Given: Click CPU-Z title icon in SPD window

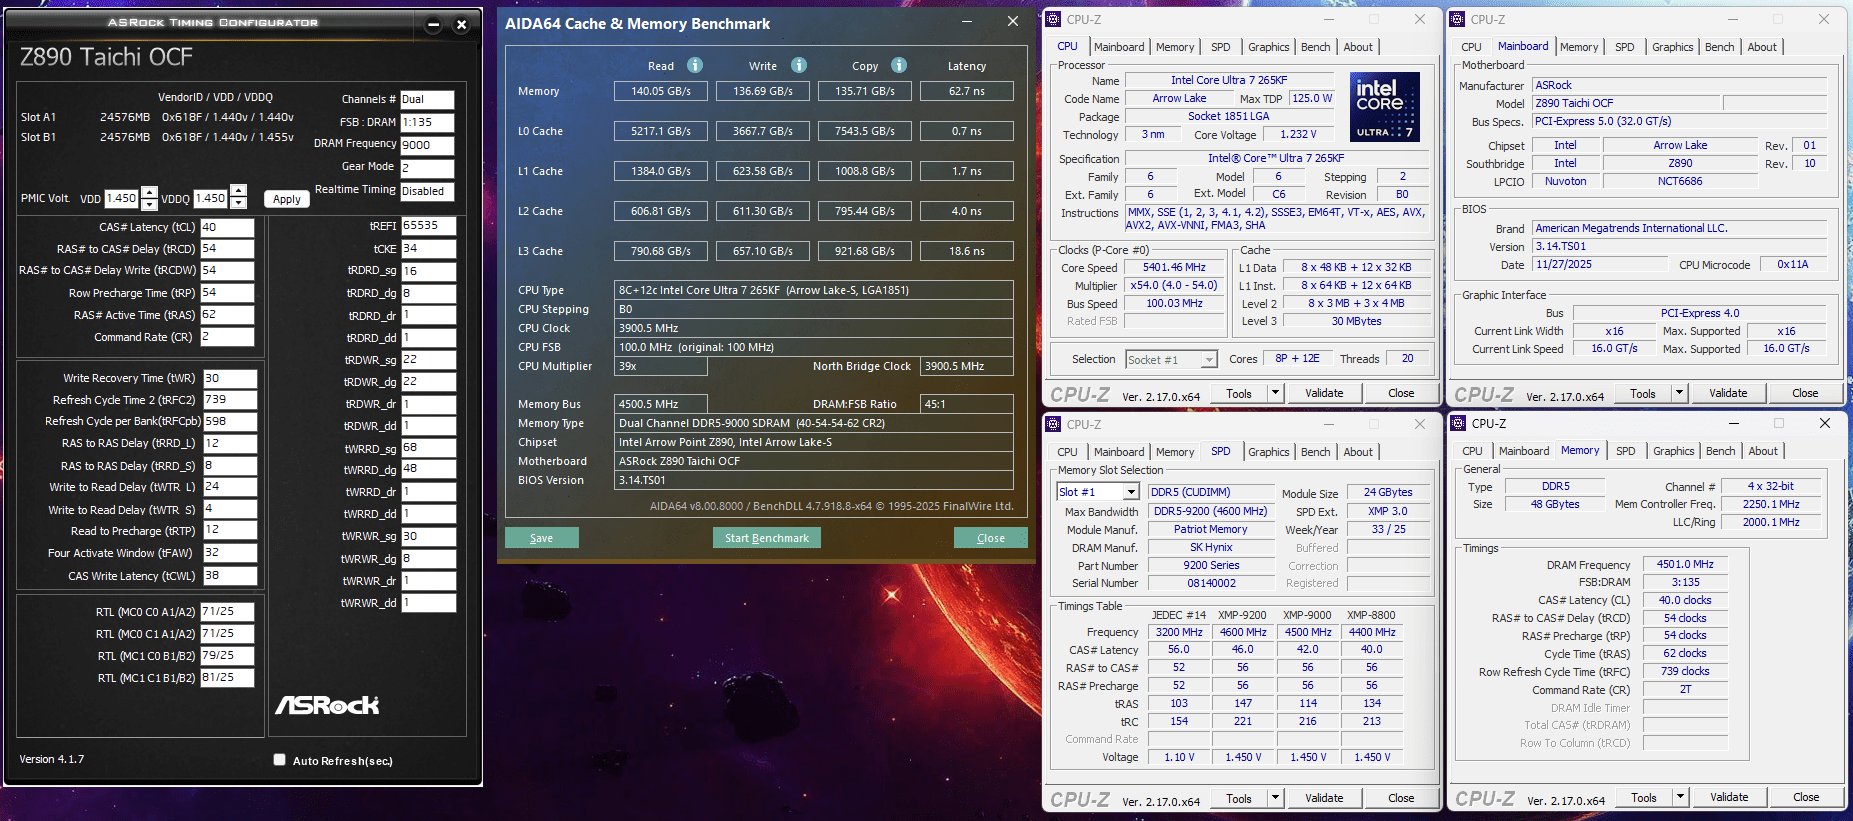Looking at the screenshot, I should coord(1054,424).
